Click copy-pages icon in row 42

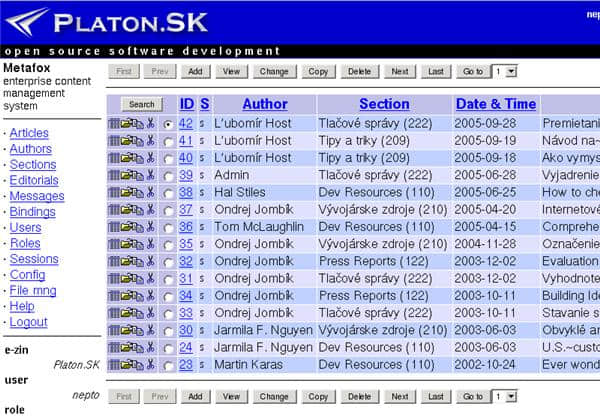coord(138,123)
